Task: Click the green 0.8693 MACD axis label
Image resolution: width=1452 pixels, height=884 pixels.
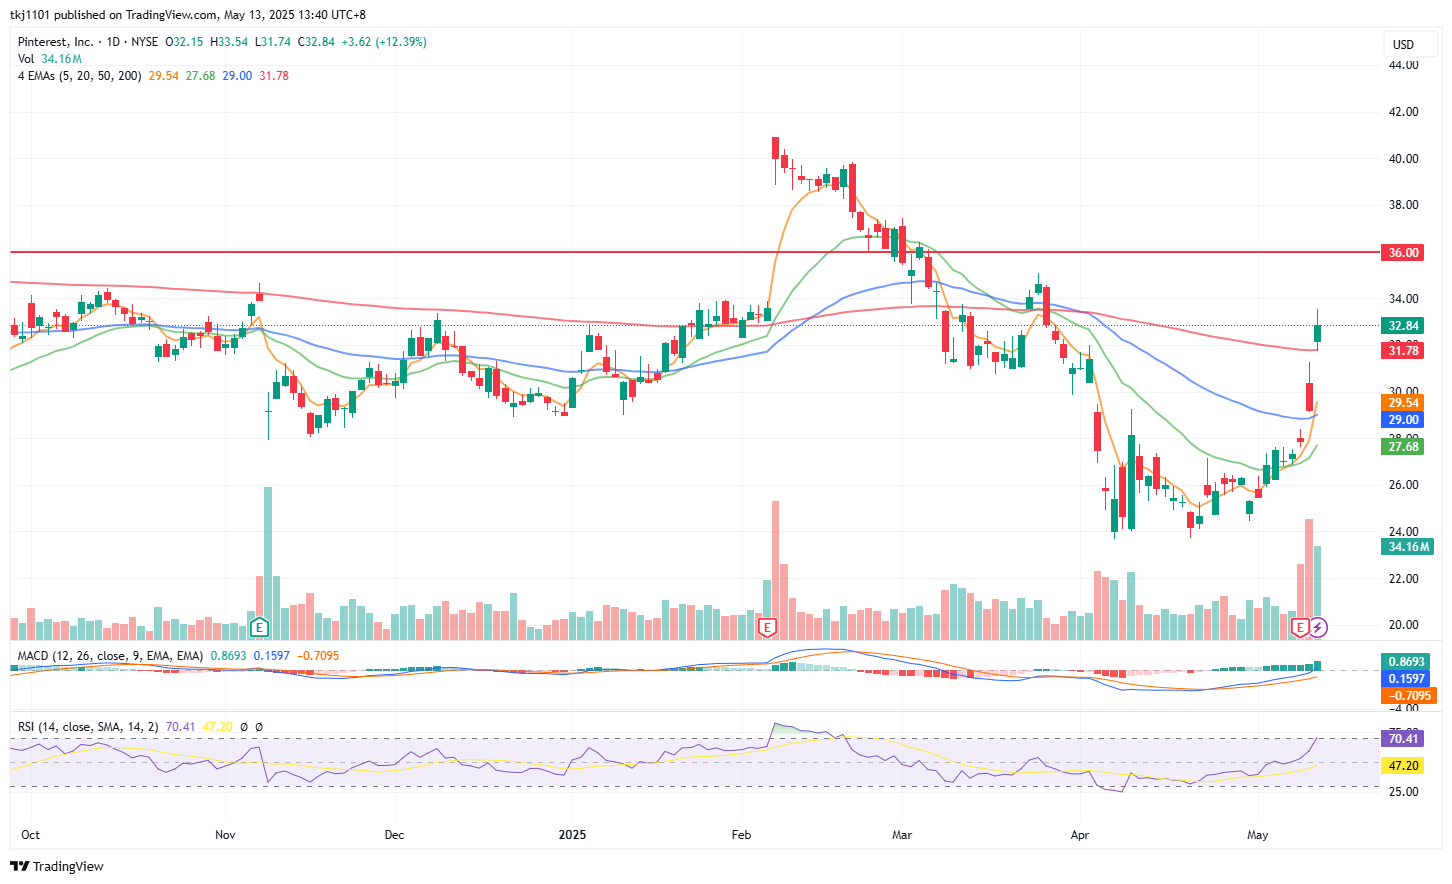Action: pos(1407,661)
